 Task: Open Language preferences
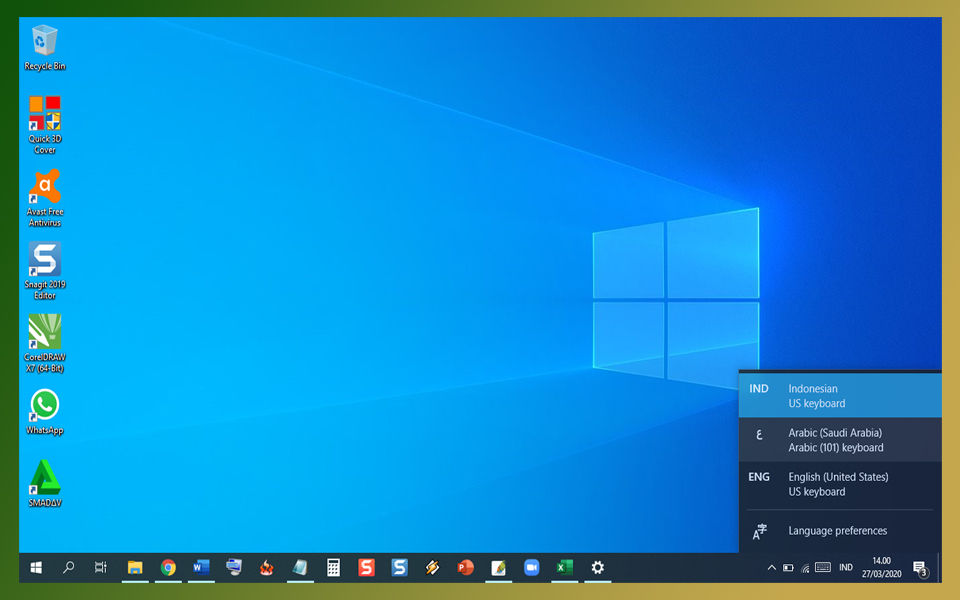coord(840,531)
